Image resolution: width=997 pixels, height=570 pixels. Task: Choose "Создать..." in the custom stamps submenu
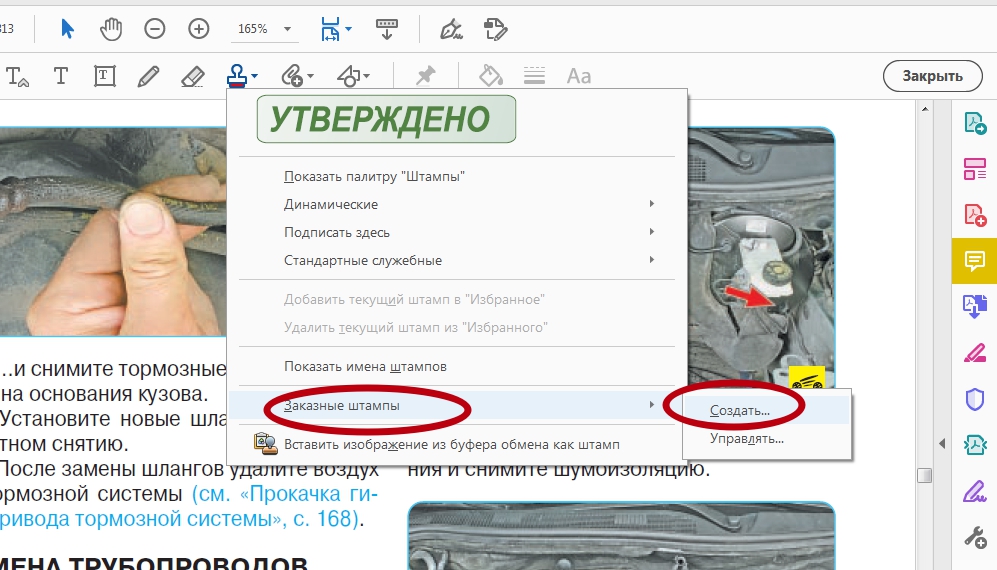click(x=740, y=410)
